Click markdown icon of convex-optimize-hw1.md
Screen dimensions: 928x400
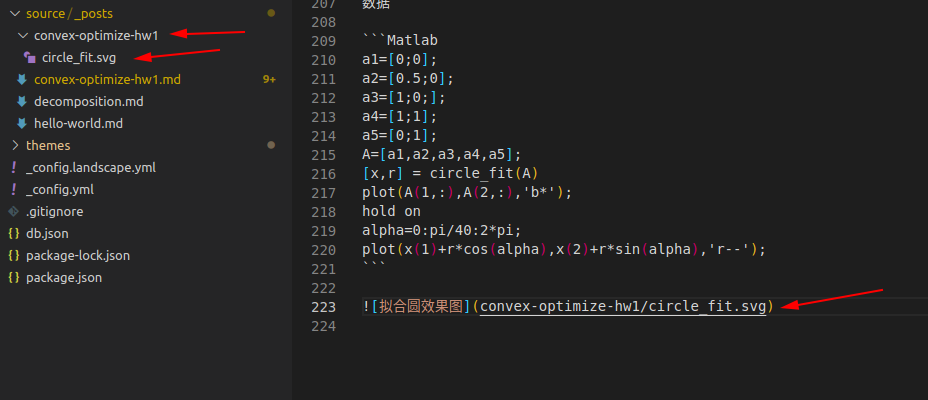tap(22, 79)
